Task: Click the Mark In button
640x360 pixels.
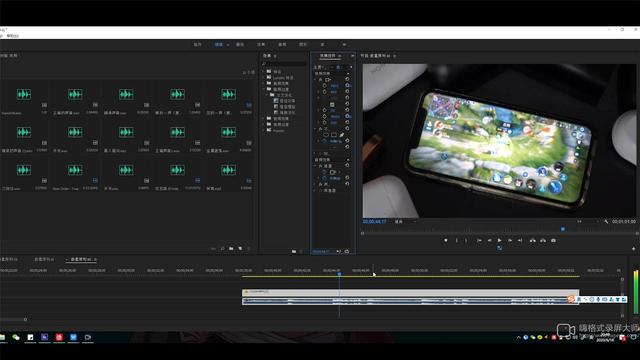Action: click(456, 240)
